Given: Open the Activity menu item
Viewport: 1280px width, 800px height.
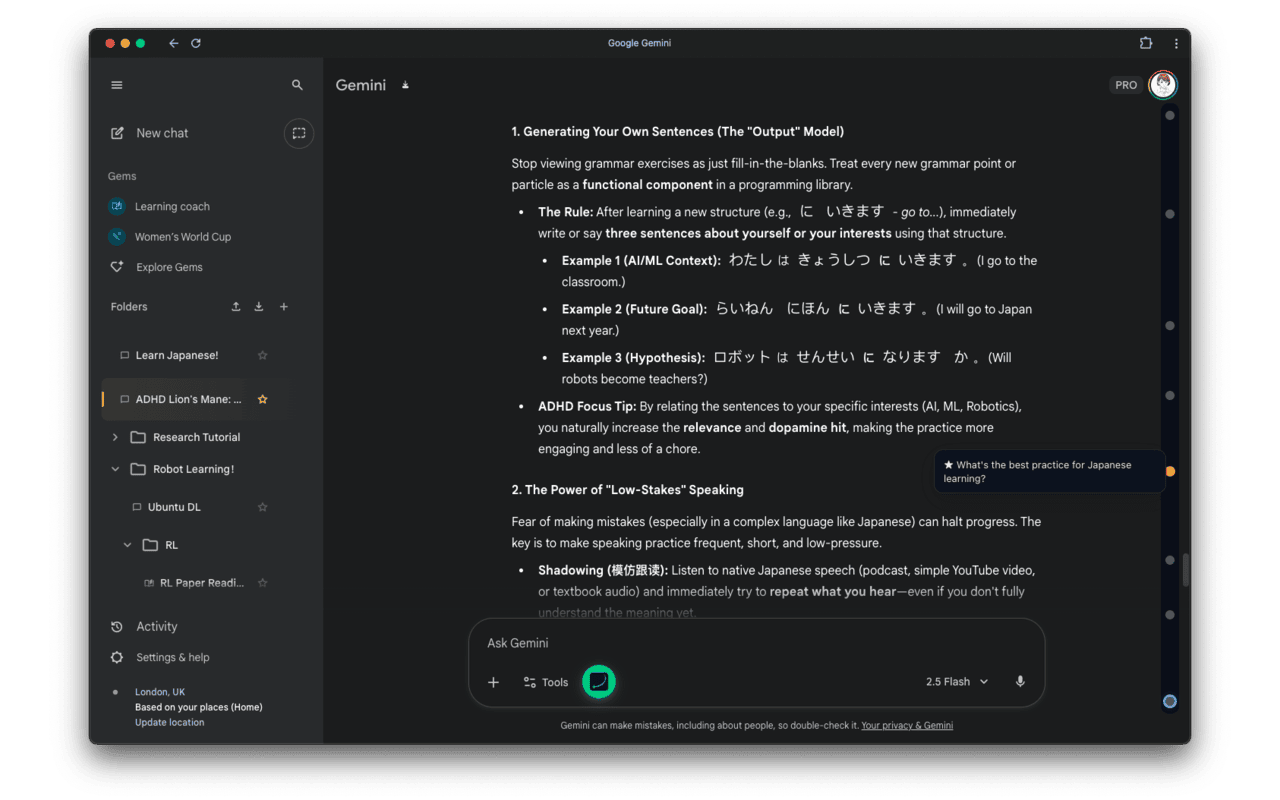Looking at the screenshot, I should pos(157,627).
